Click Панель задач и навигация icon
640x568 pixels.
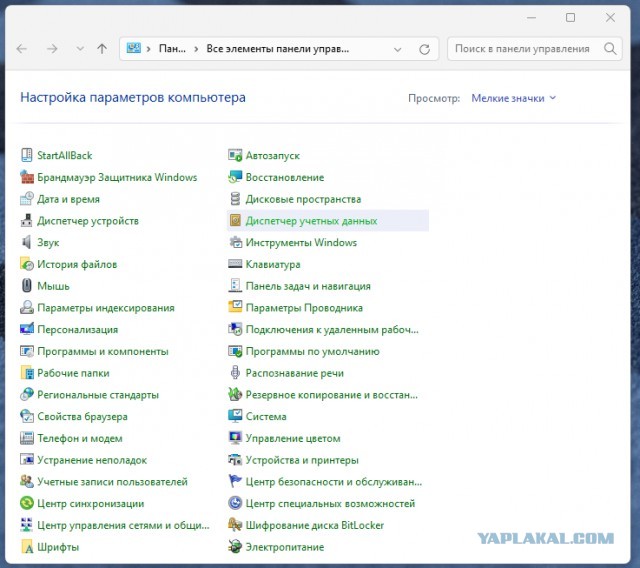click(x=235, y=286)
